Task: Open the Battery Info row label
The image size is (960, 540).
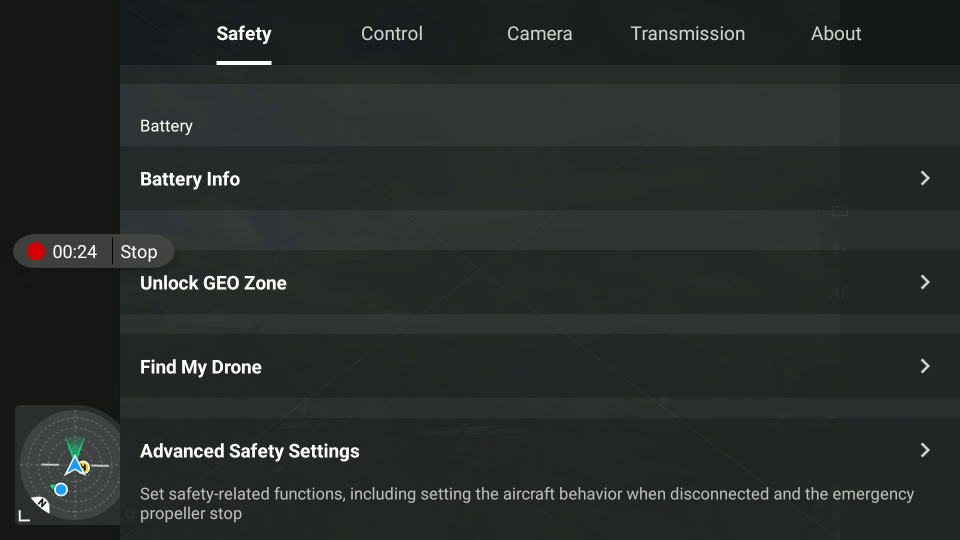Action: 190,179
